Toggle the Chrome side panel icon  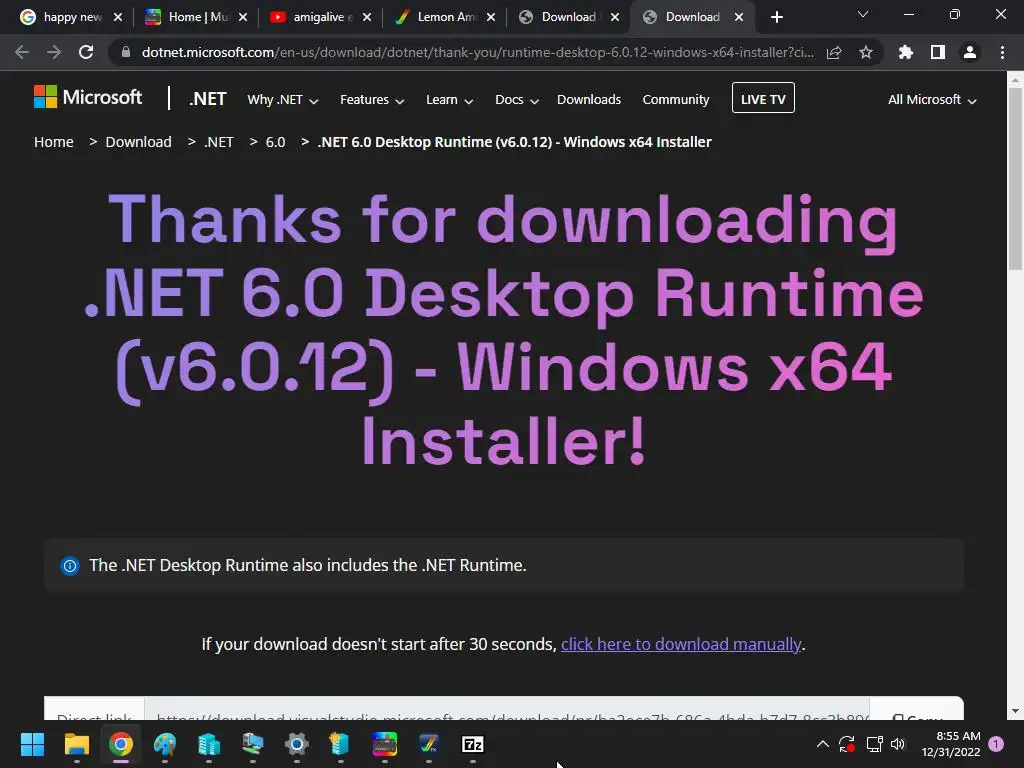tap(938, 52)
